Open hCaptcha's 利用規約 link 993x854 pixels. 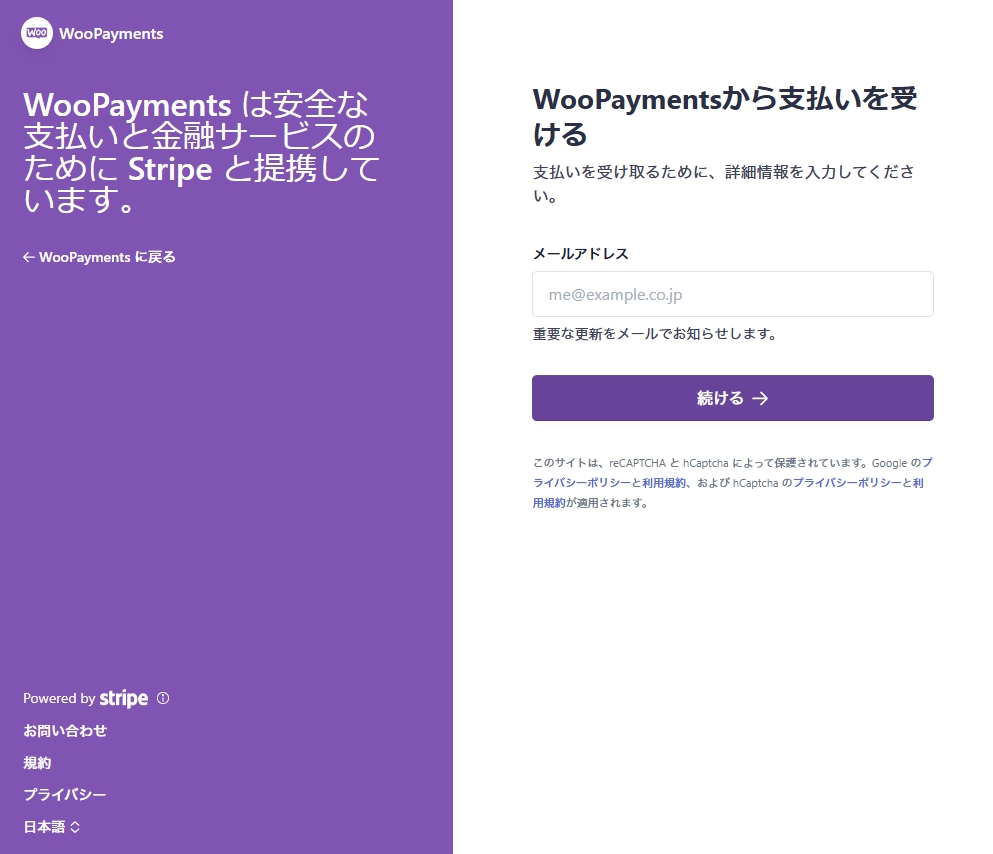pyautogui.click(x=549, y=502)
